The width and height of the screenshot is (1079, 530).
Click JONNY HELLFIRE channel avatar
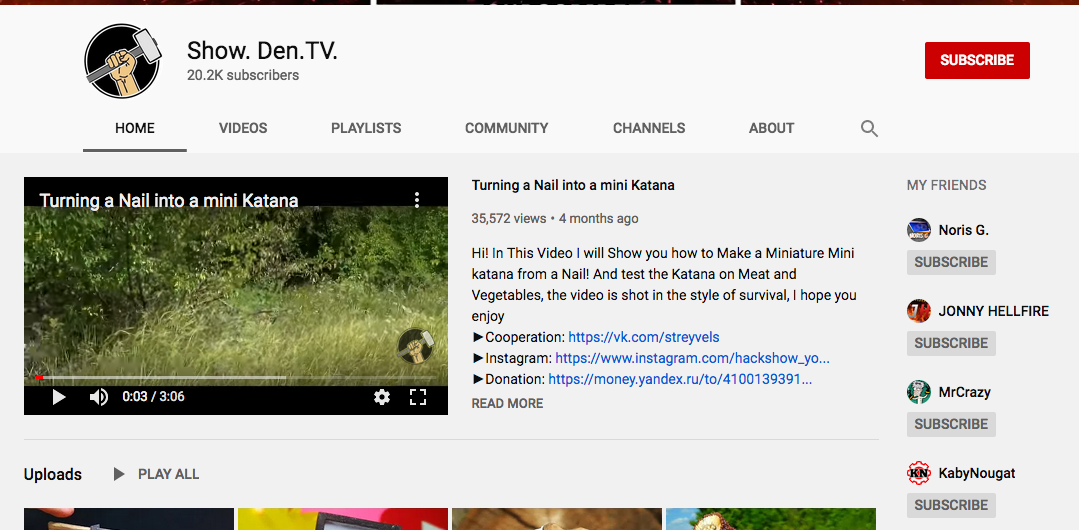pyautogui.click(x=919, y=311)
